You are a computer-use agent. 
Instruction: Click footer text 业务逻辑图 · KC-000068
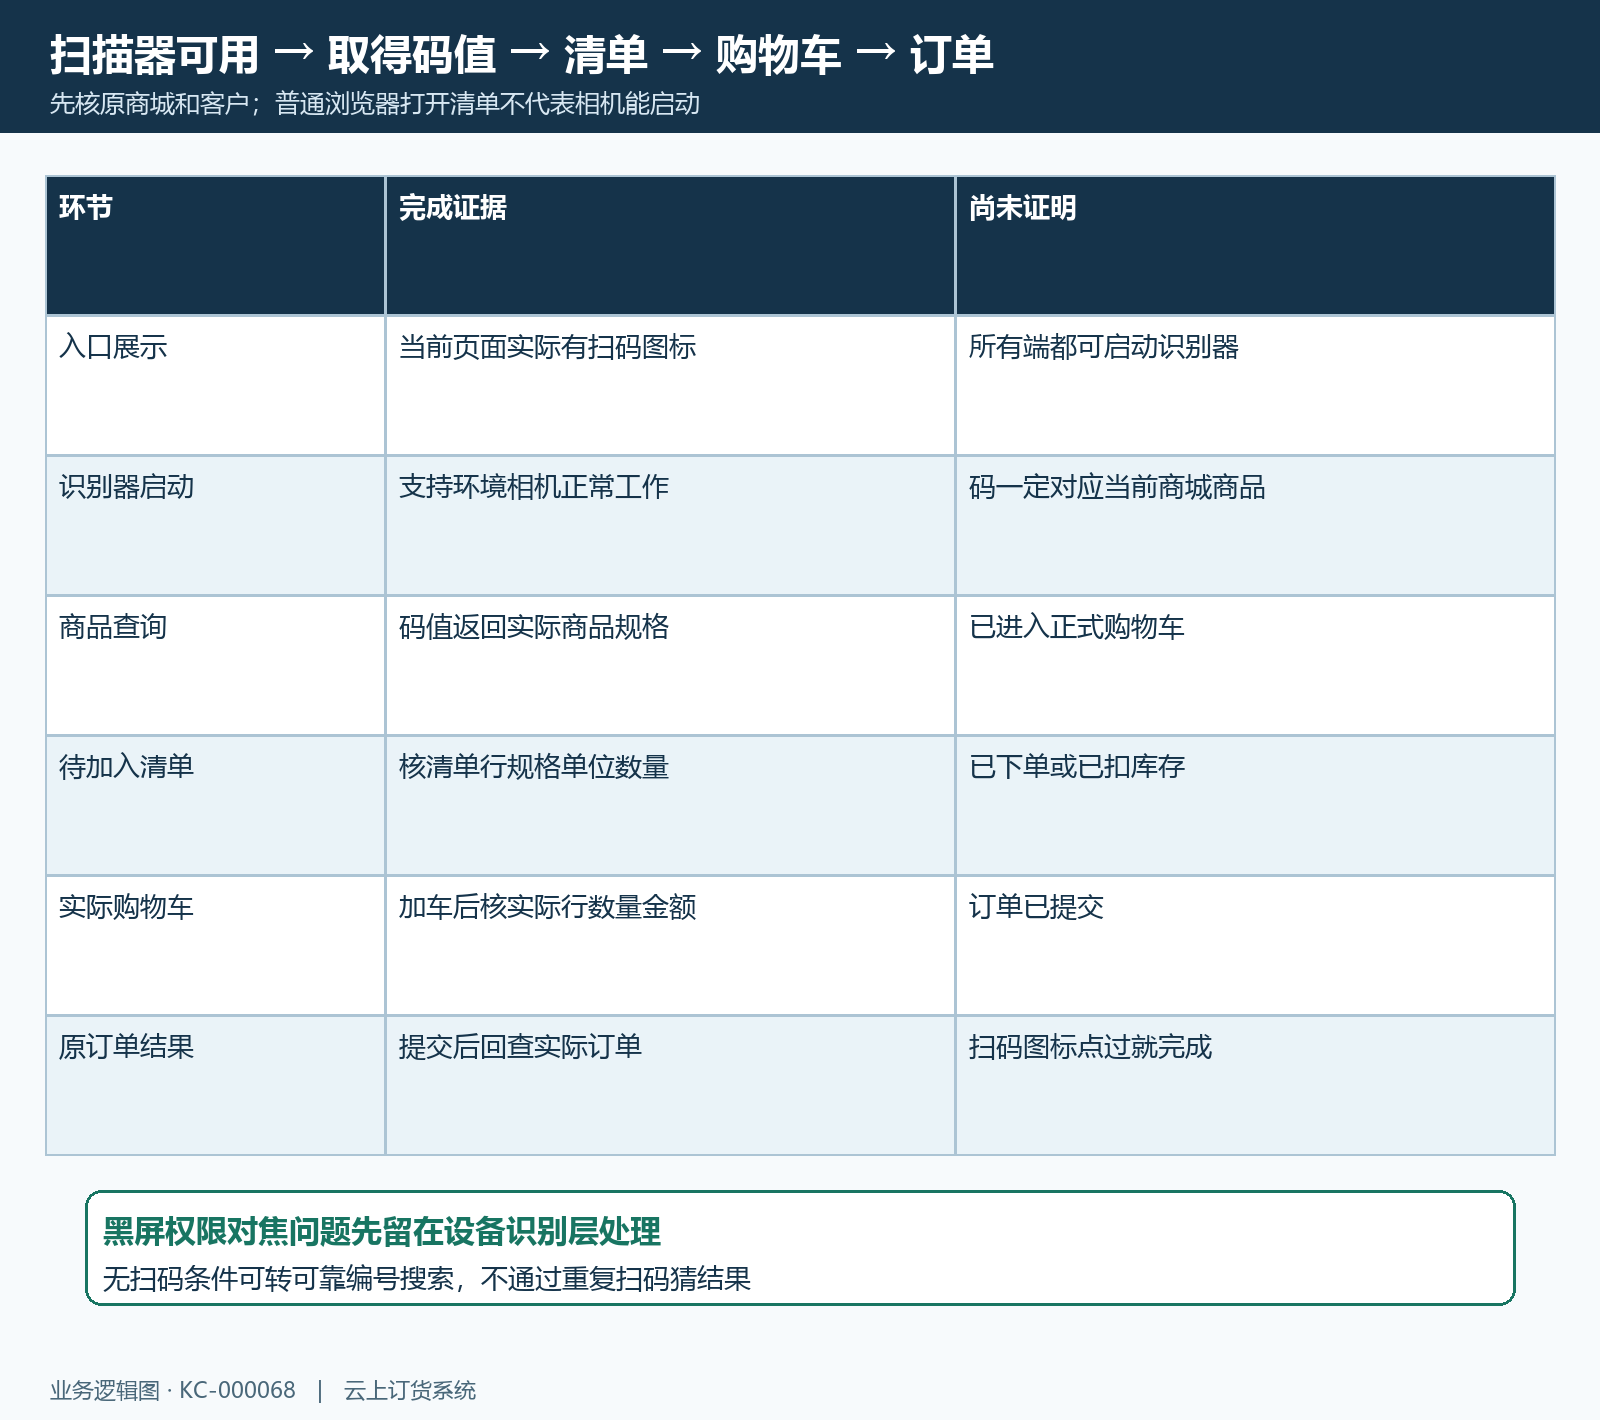173,1390
